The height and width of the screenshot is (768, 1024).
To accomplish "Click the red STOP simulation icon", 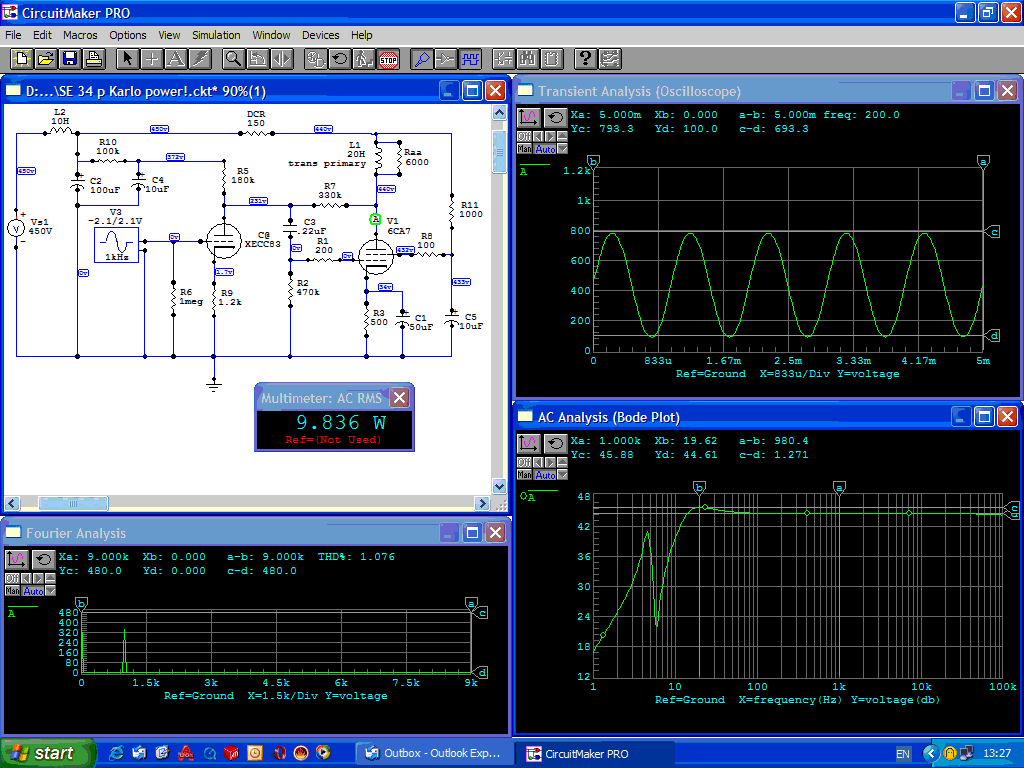I will (388, 59).
